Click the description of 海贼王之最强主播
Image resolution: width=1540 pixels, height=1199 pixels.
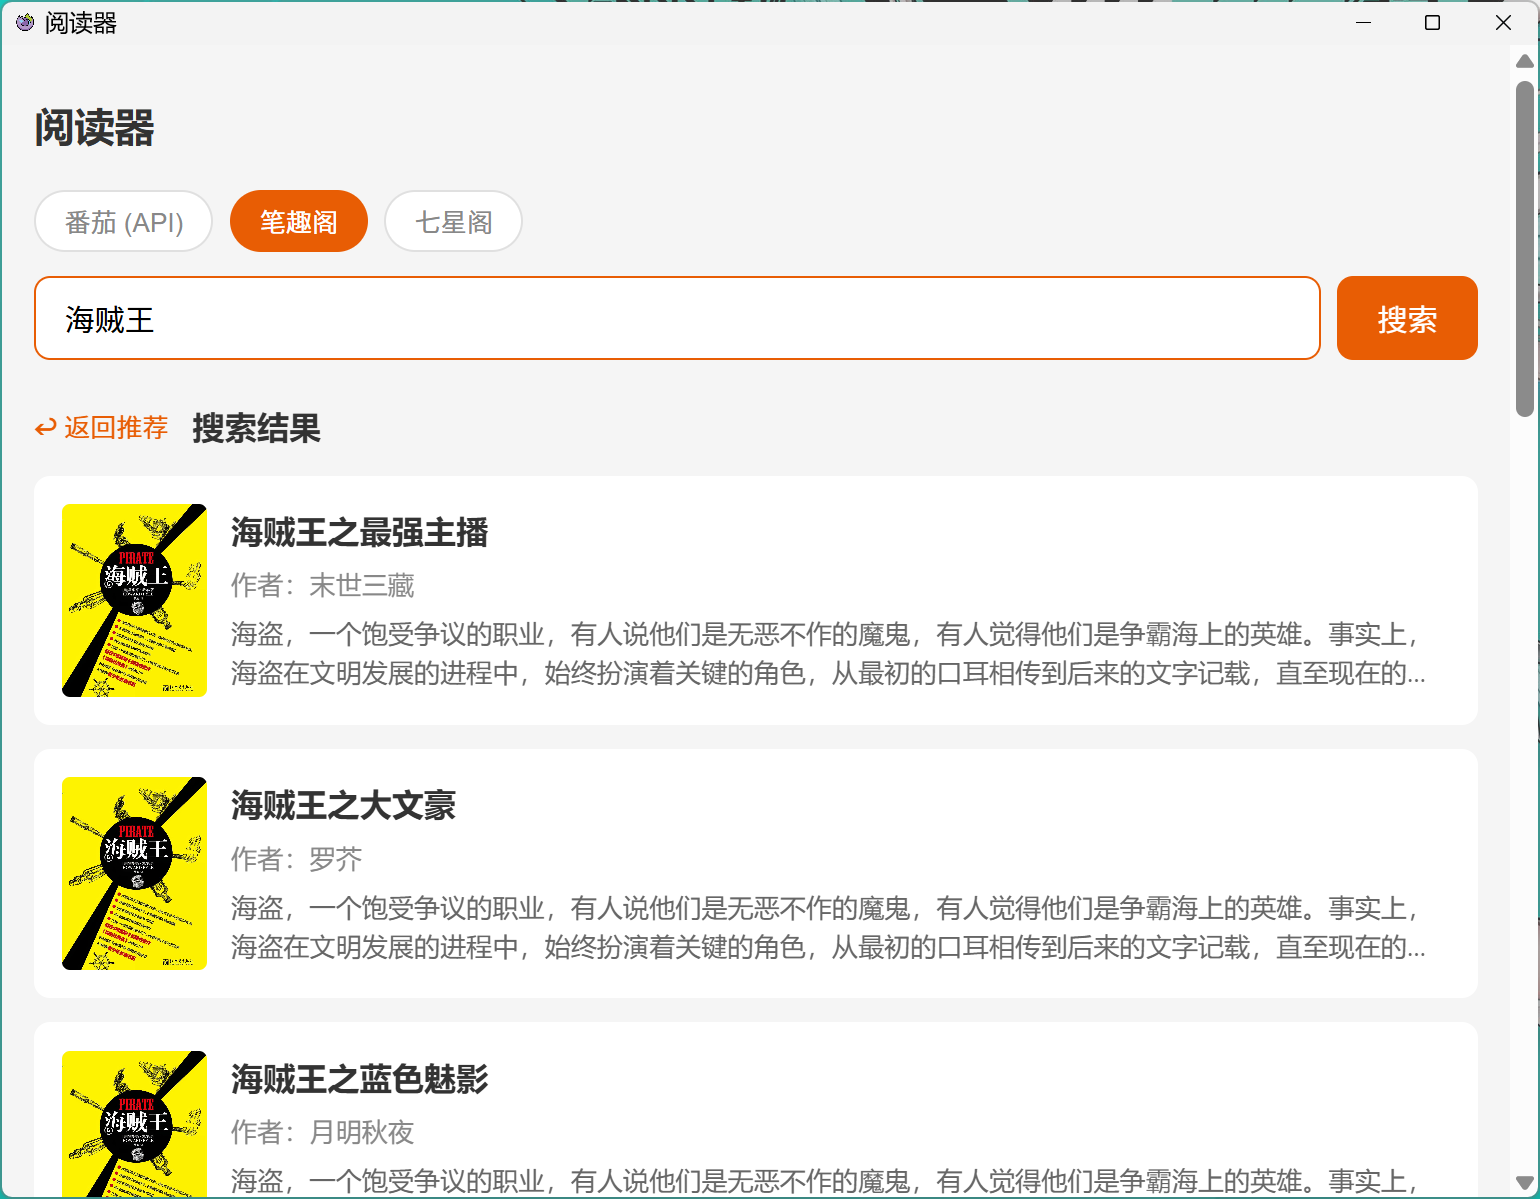coord(828,653)
